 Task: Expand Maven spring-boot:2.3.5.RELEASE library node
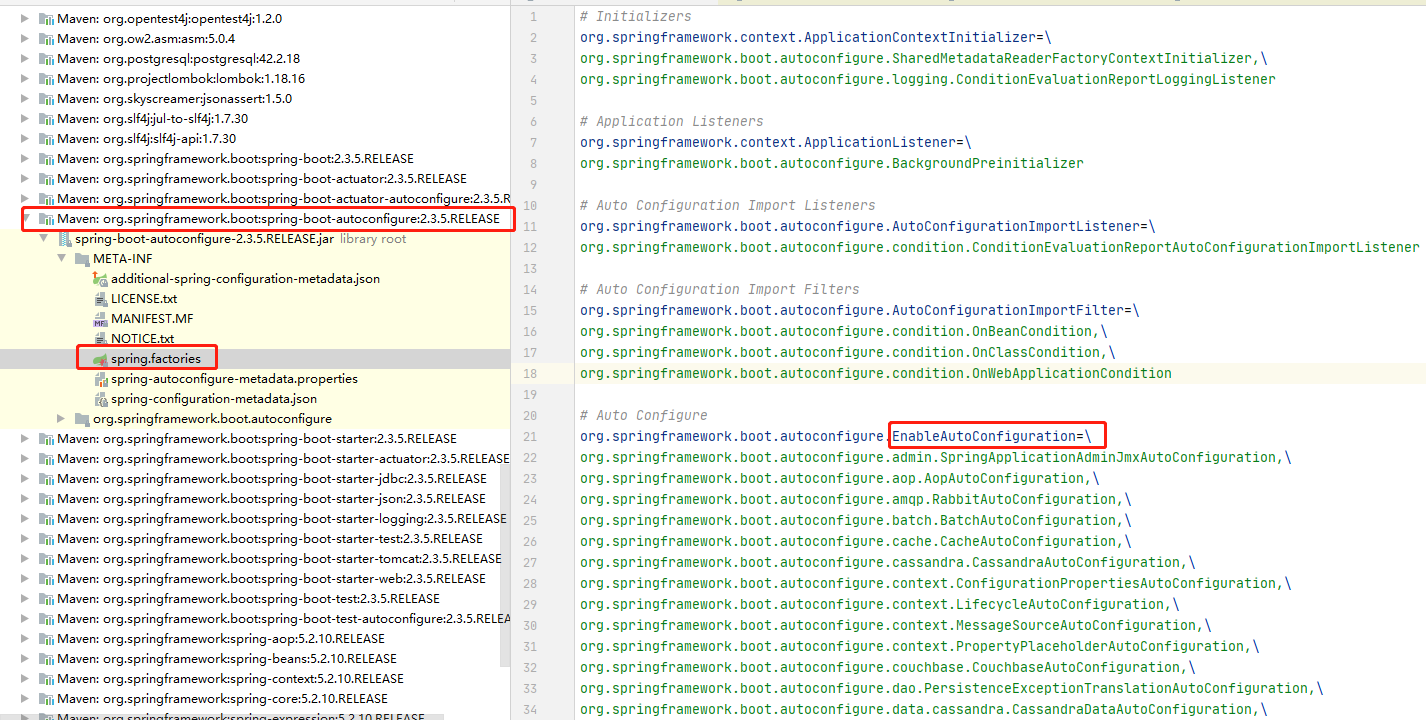point(26,159)
